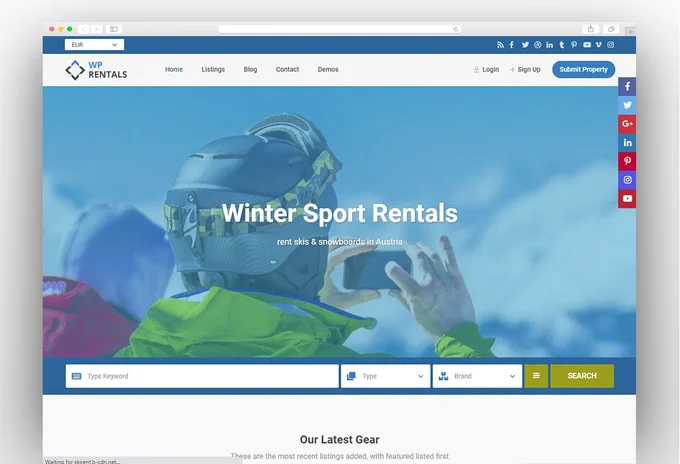The height and width of the screenshot is (464, 680).
Task: Click the Our Latest Gear heading
Action: coord(340,440)
